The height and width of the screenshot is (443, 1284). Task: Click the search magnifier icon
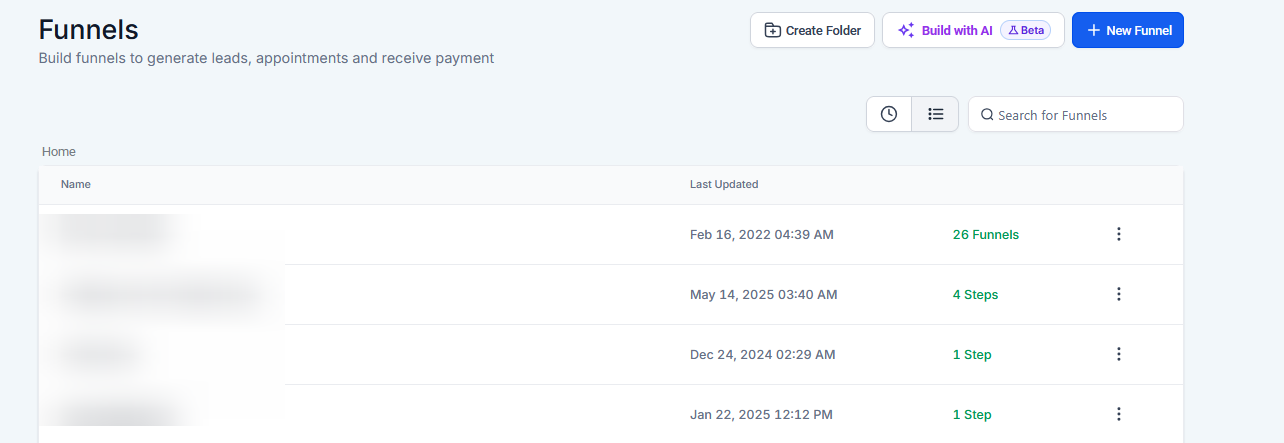tap(987, 115)
